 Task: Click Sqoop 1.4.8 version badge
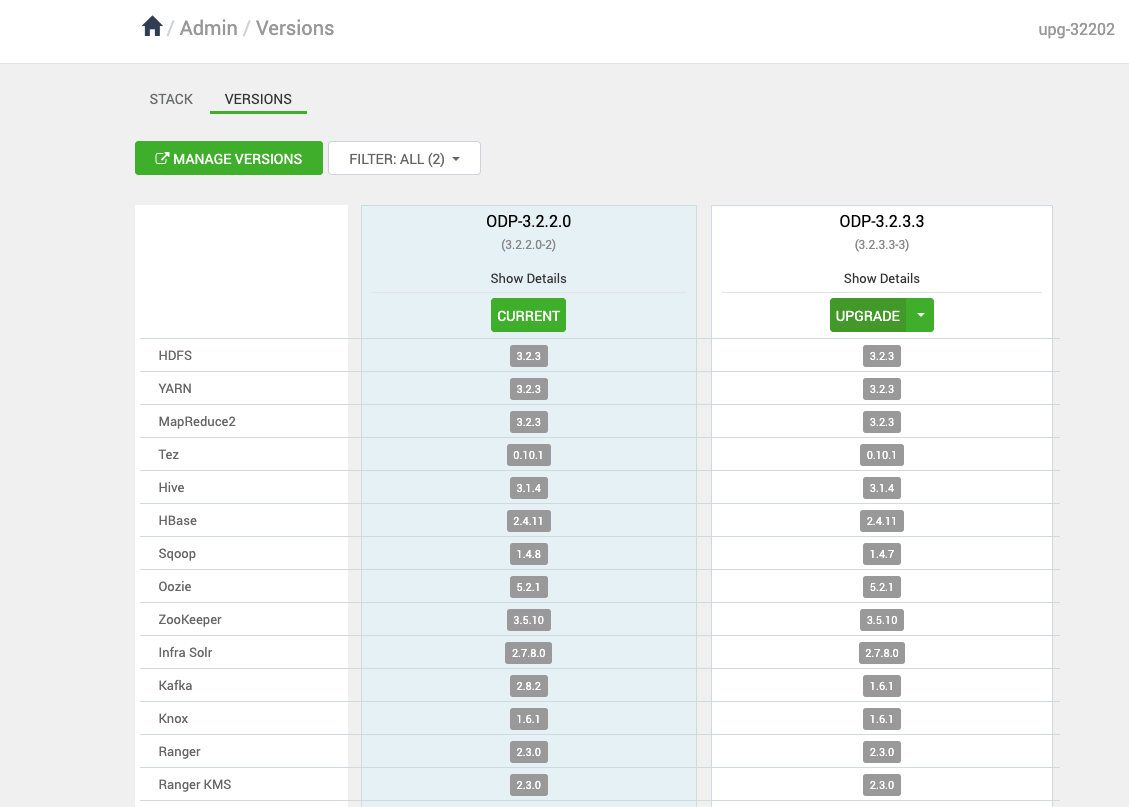(x=528, y=554)
